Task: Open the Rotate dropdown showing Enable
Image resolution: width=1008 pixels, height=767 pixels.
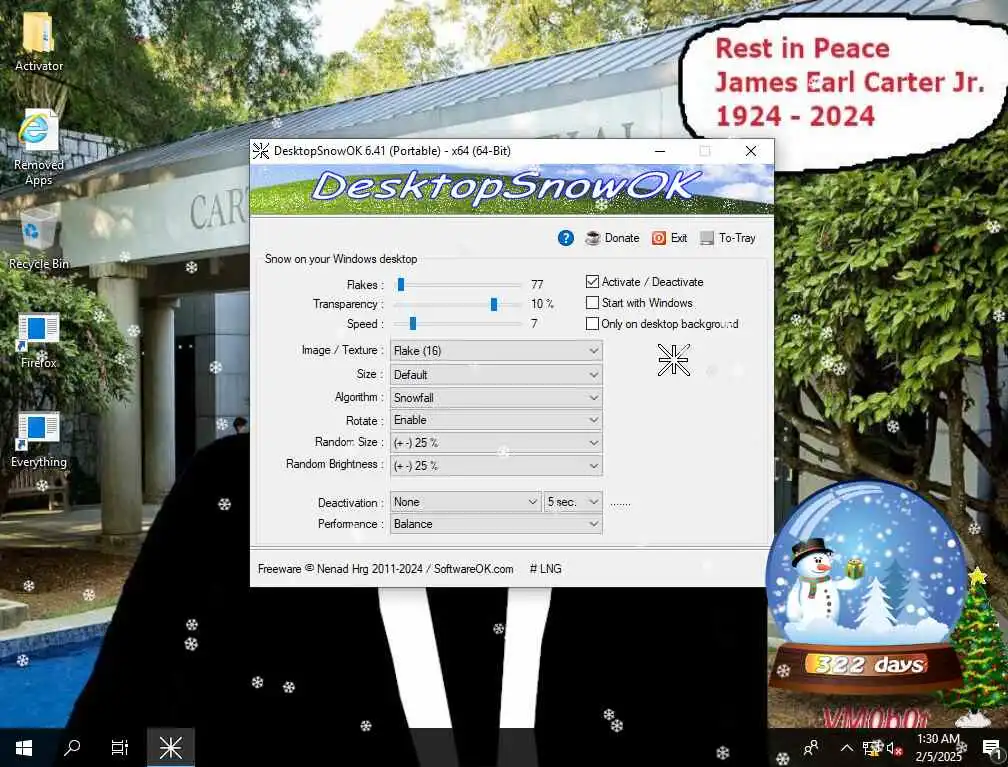Action: [496, 420]
